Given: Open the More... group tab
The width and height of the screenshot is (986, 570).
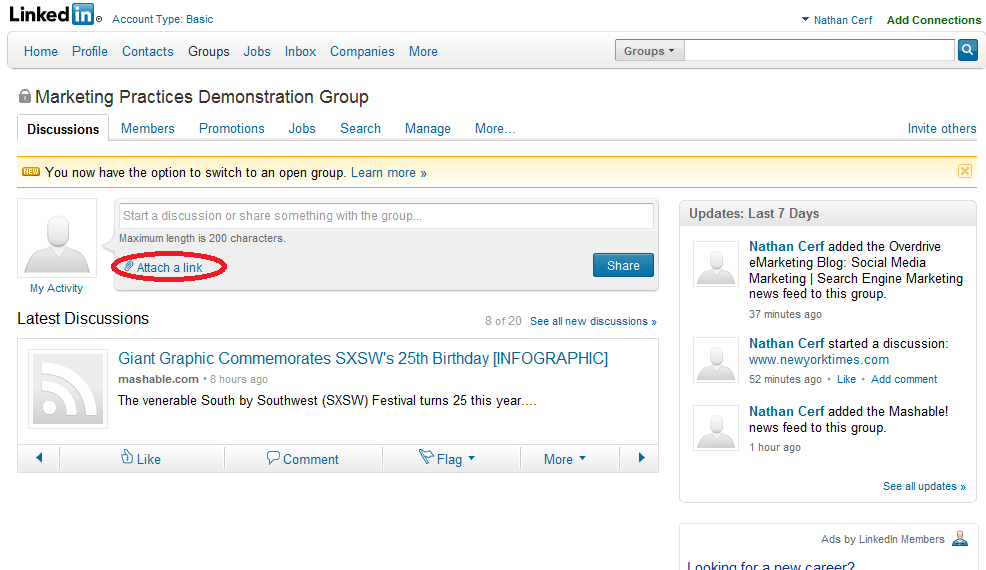Looking at the screenshot, I should 495,128.
